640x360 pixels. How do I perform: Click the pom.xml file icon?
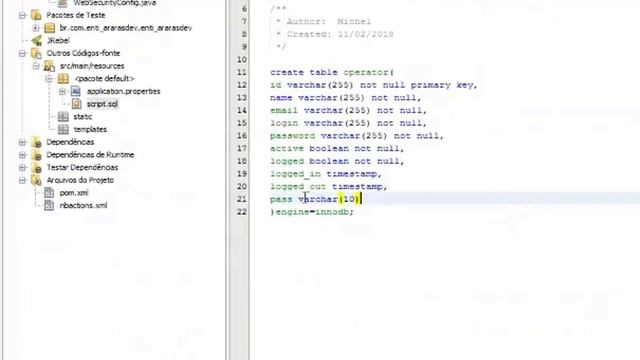(49, 193)
